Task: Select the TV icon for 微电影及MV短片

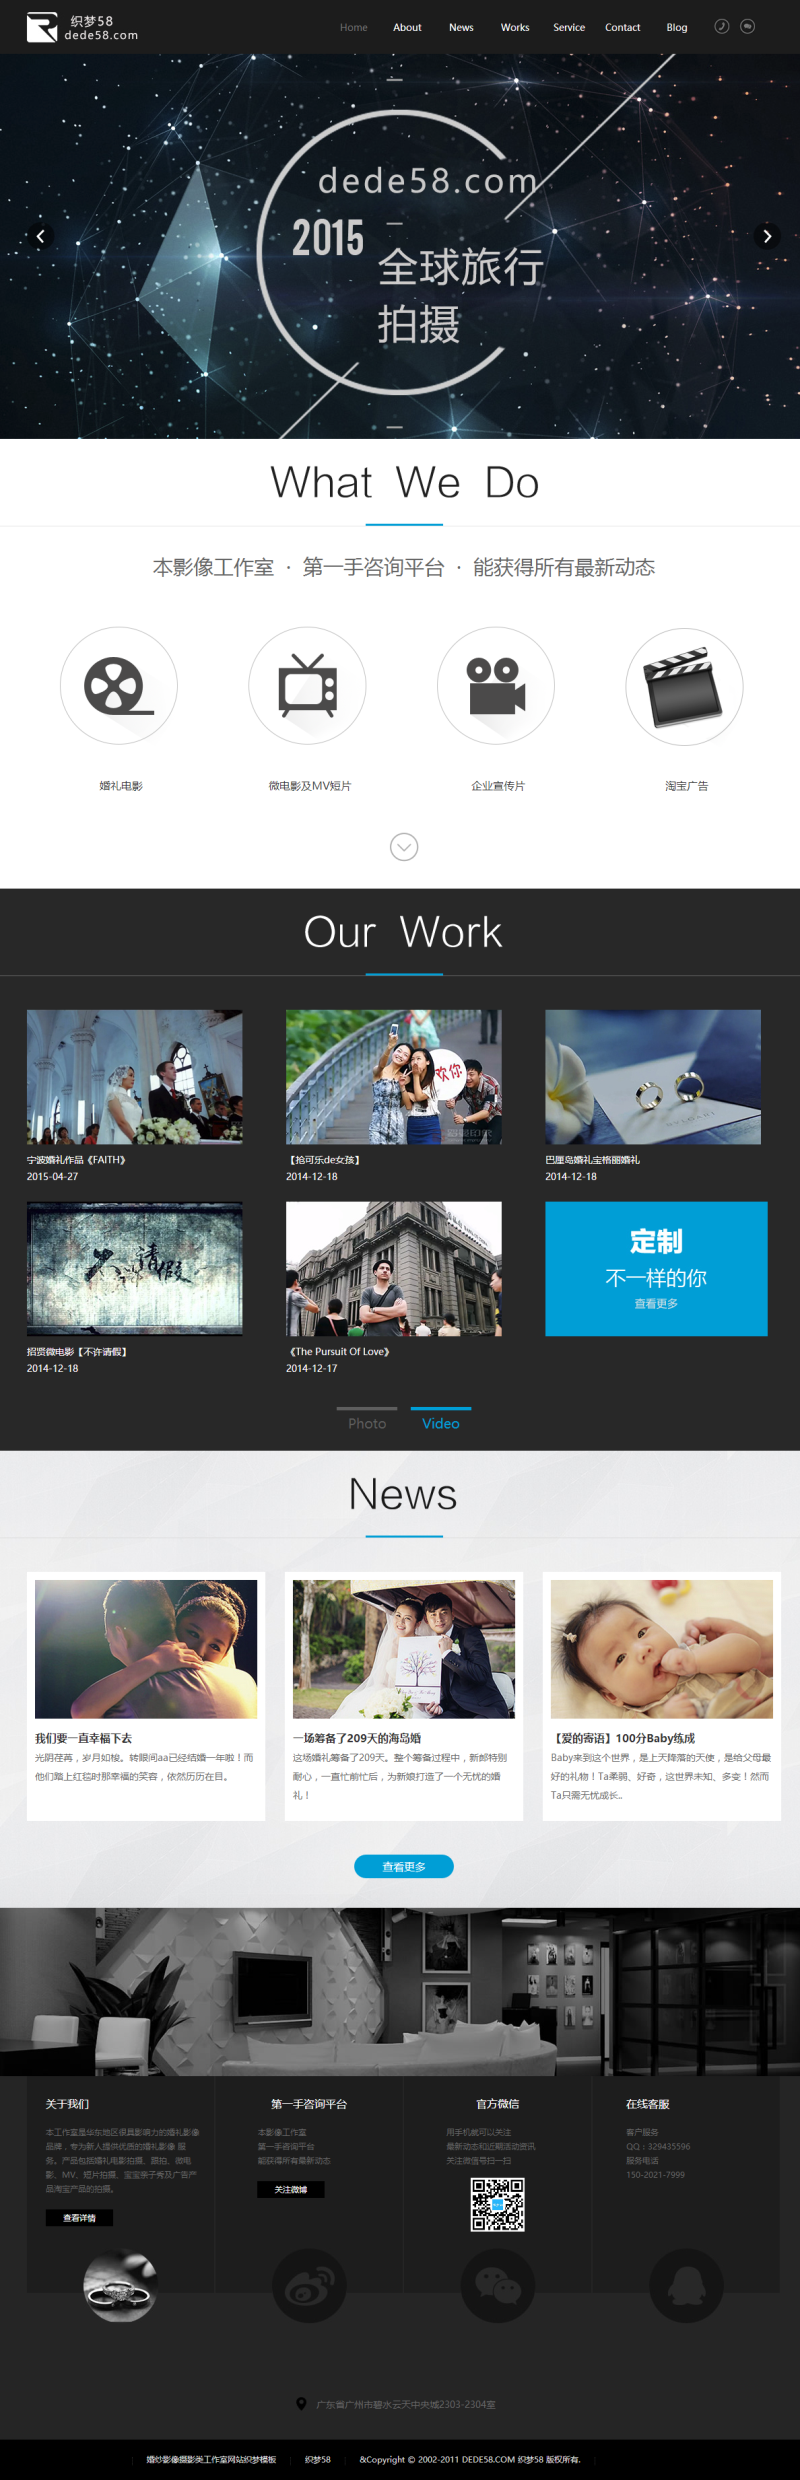Action: pyautogui.click(x=307, y=686)
